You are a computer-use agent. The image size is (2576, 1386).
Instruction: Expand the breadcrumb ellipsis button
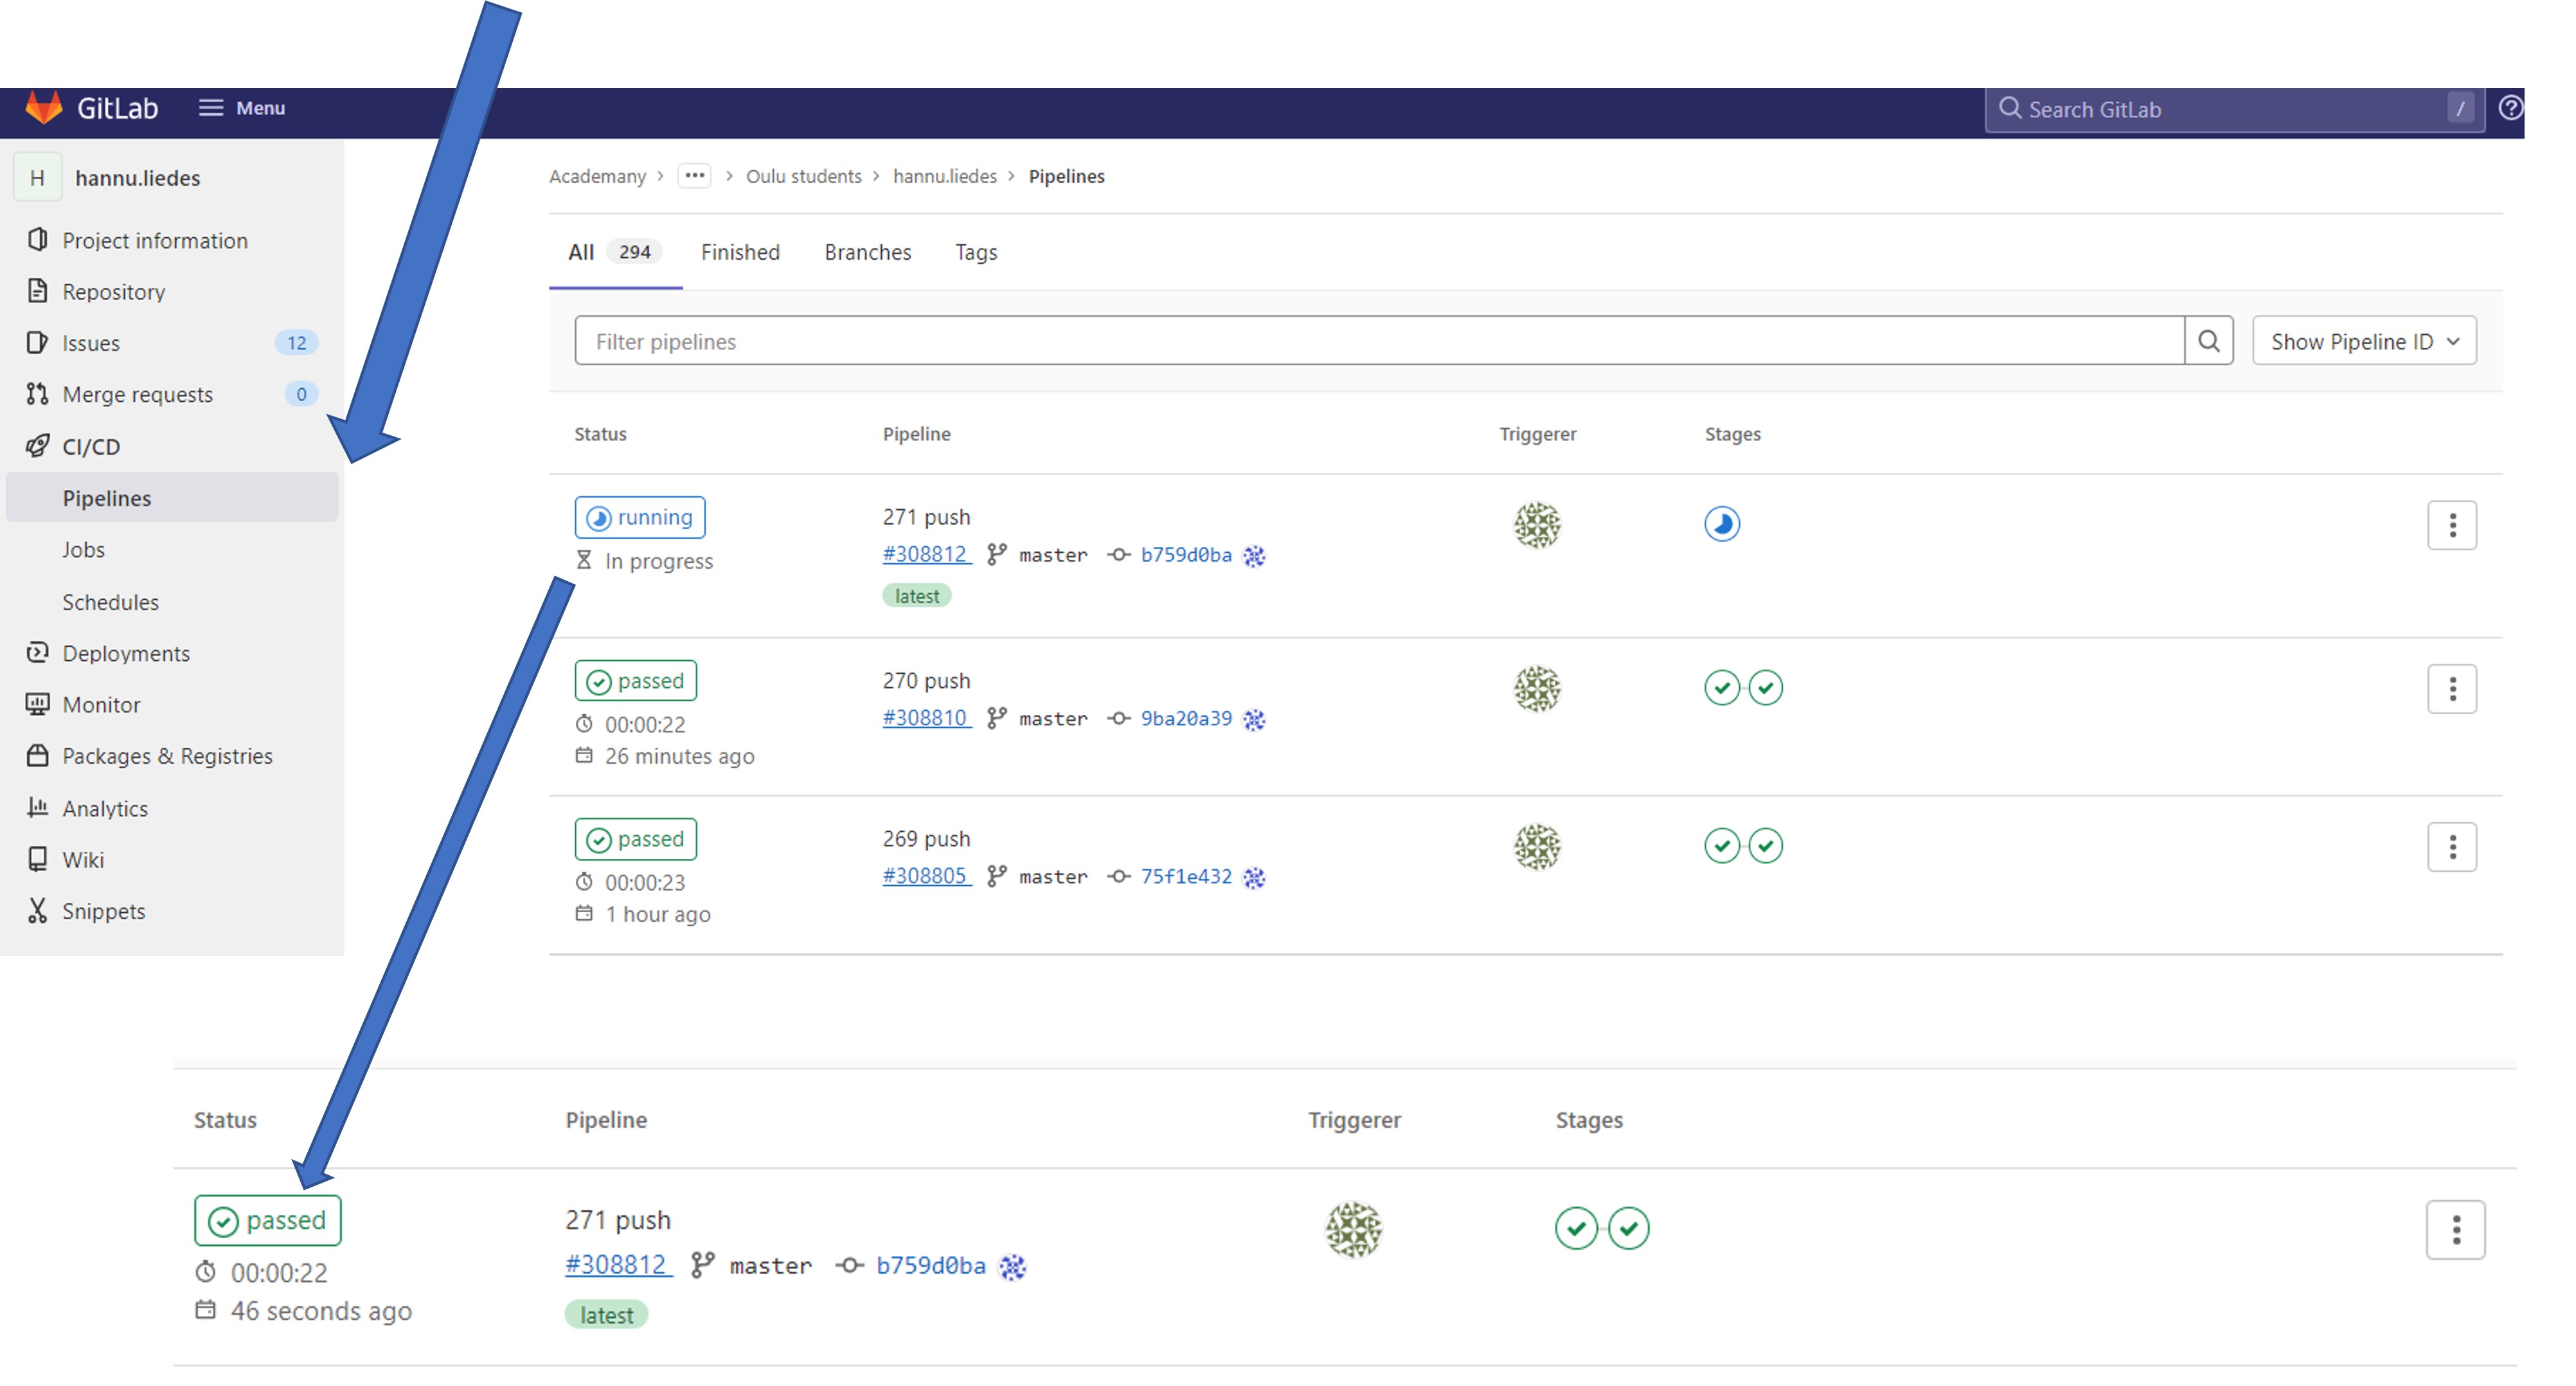point(694,176)
